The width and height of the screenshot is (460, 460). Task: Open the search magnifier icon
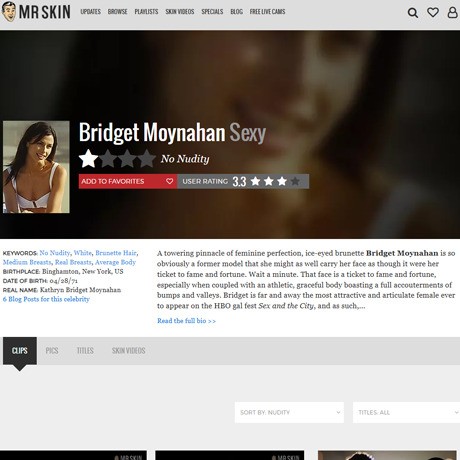pyautogui.click(x=413, y=13)
